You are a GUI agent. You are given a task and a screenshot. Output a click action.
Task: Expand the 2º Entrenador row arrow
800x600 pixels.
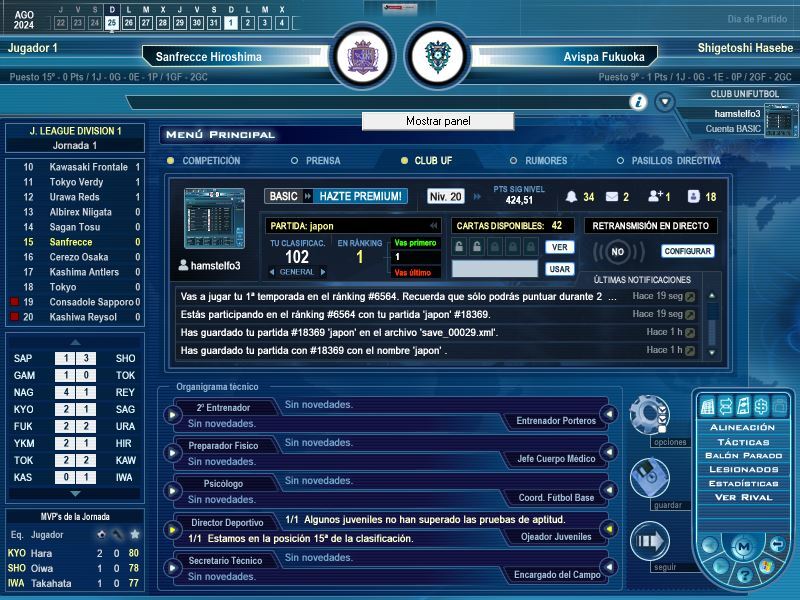pyautogui.click(x=173, y=413)
